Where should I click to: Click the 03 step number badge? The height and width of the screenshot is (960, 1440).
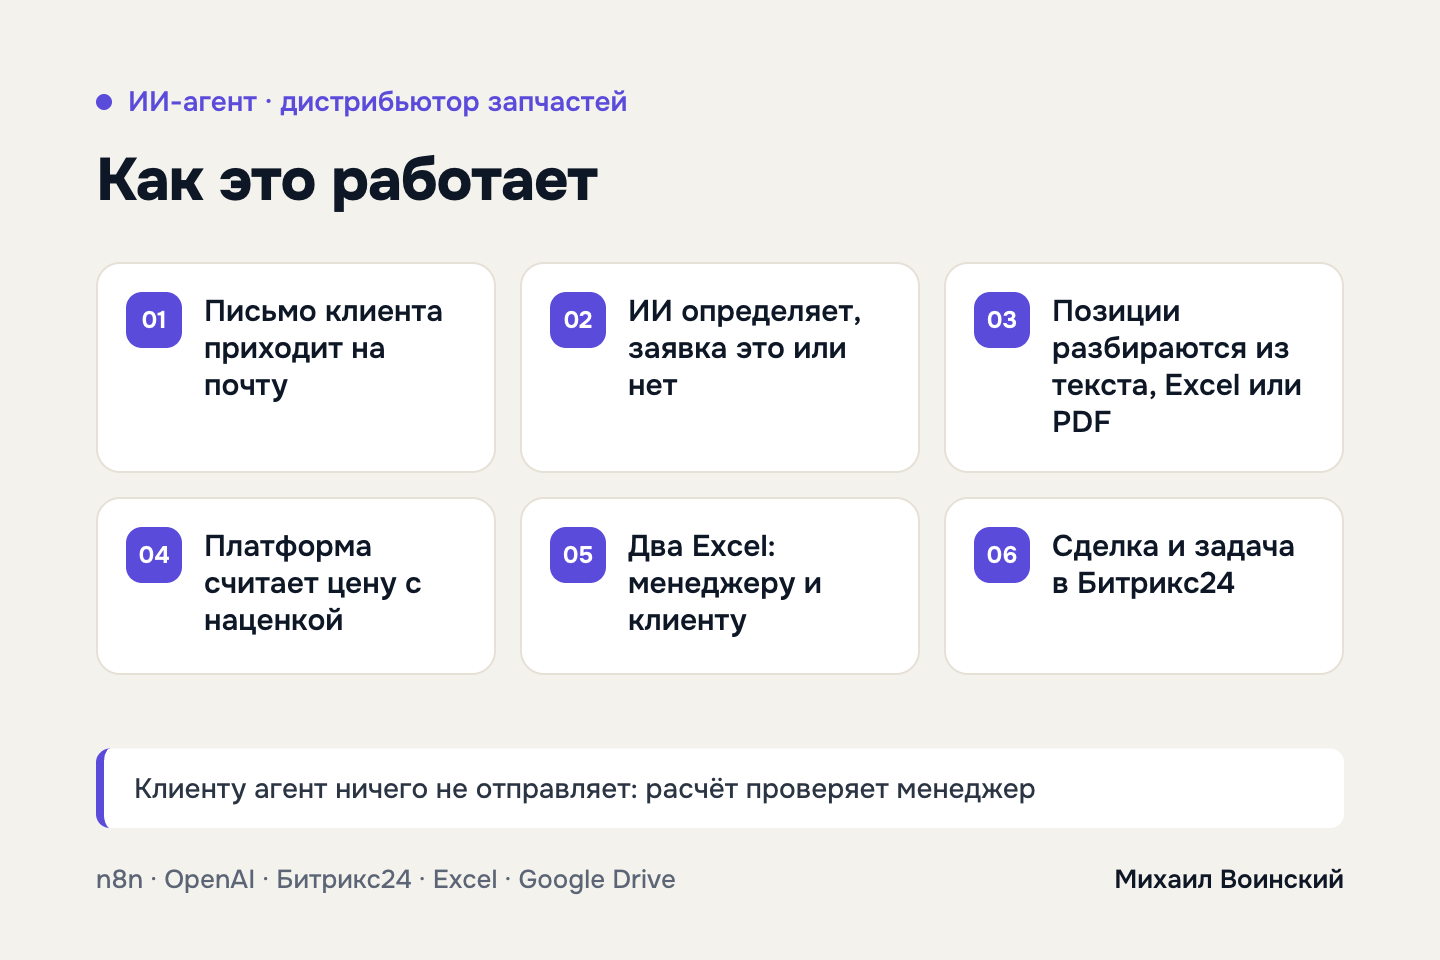tap(1002, 320)
